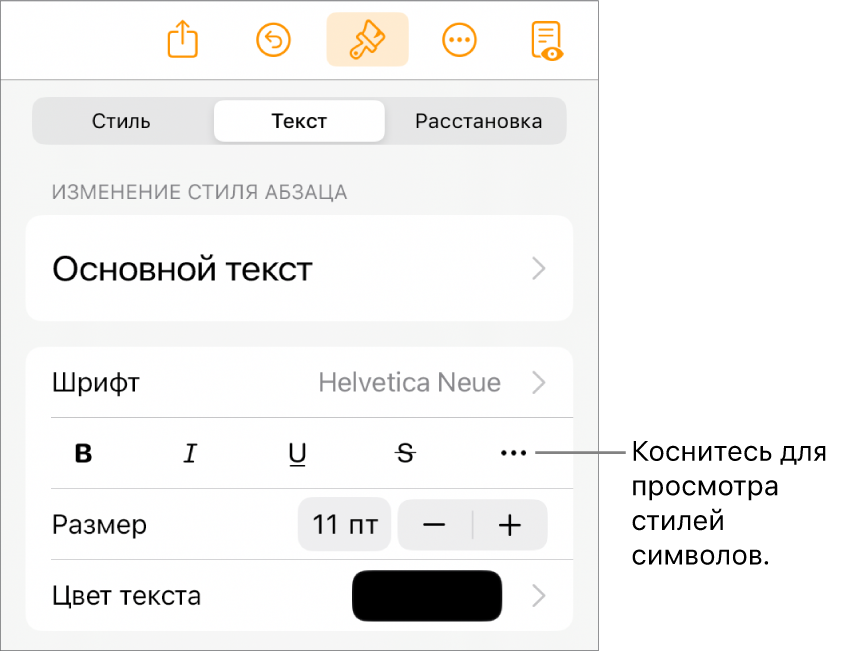Image resolution: width=851 pixels, height=652 pixels.
Task: Expand the Основной текст chevron
Action: (x=538, y=268)
